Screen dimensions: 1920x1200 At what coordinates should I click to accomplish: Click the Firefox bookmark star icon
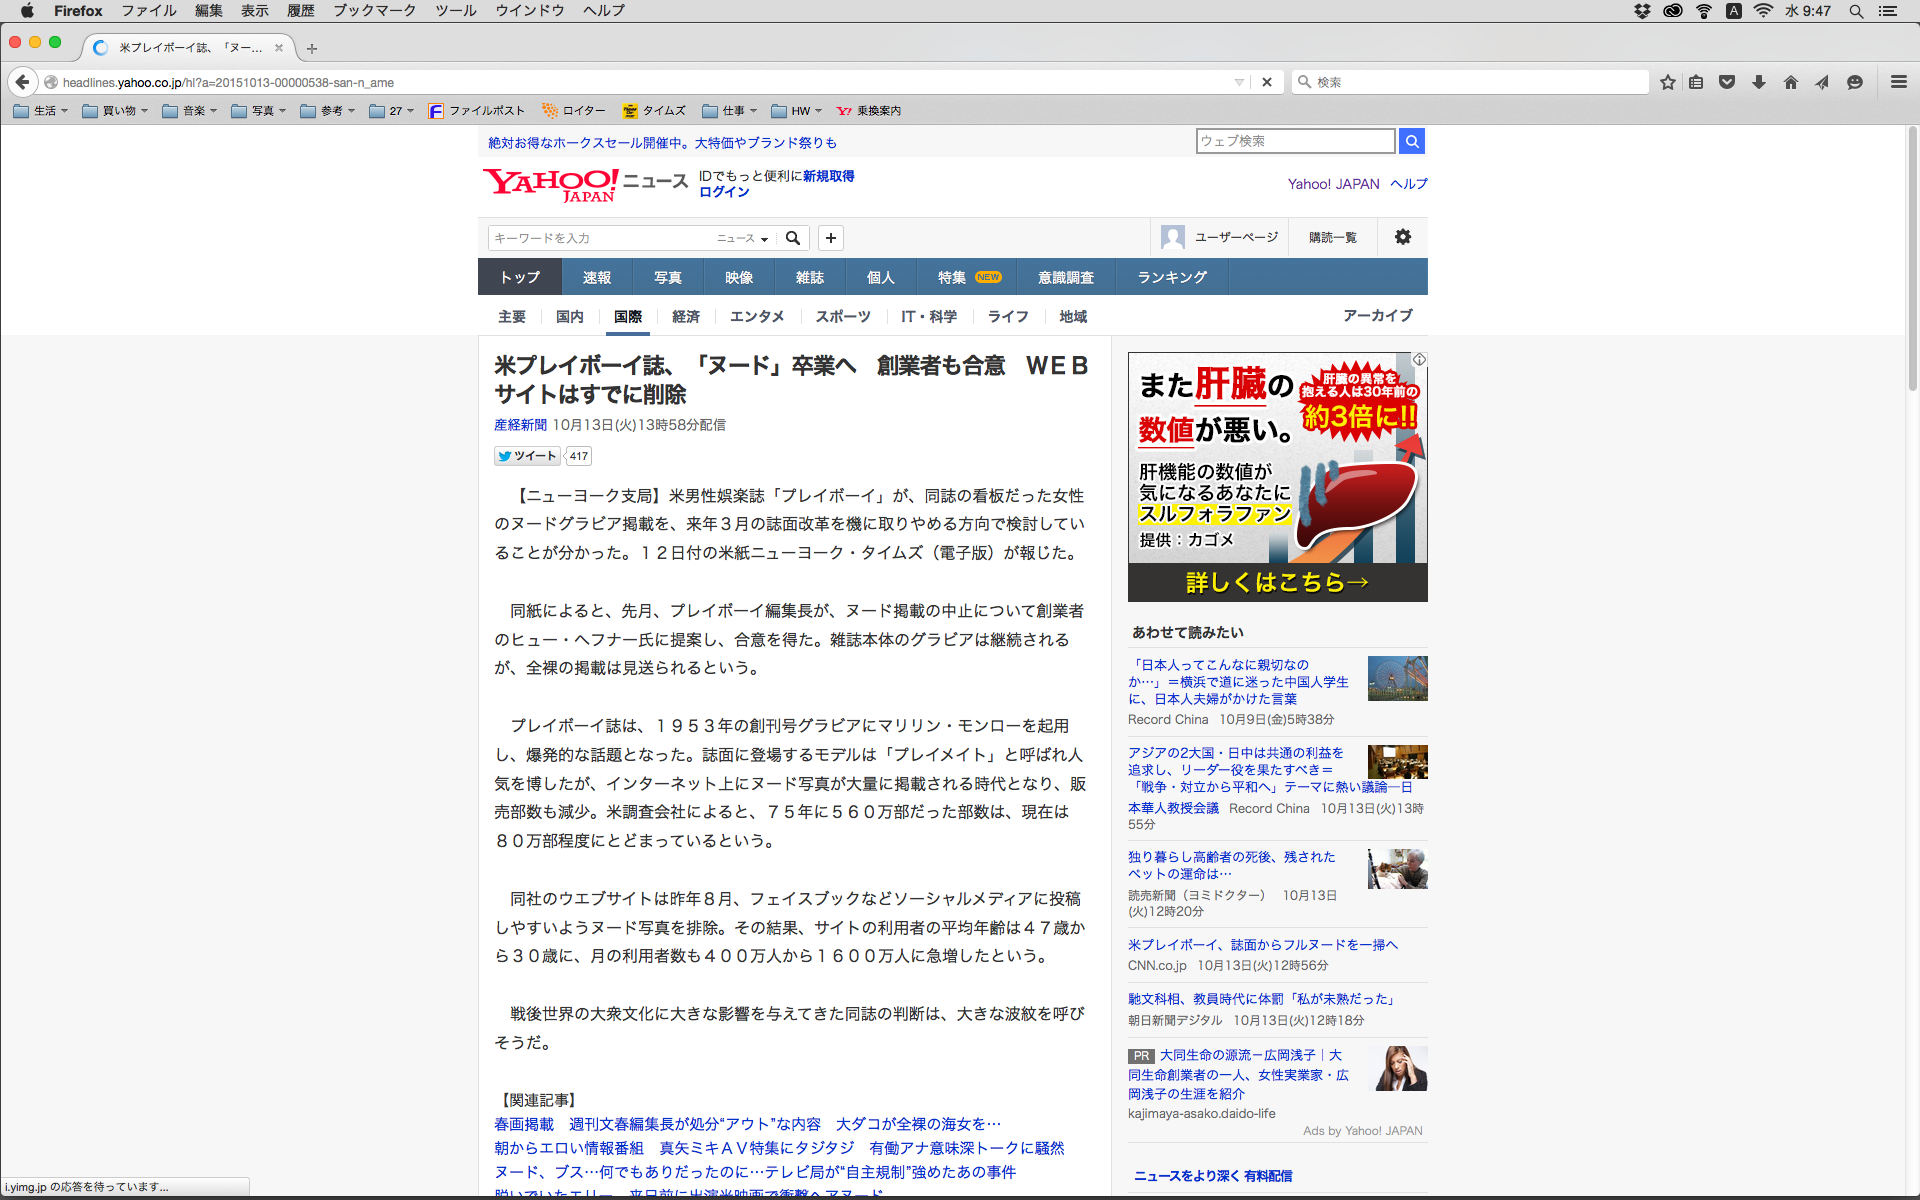tap(1667, 82)
